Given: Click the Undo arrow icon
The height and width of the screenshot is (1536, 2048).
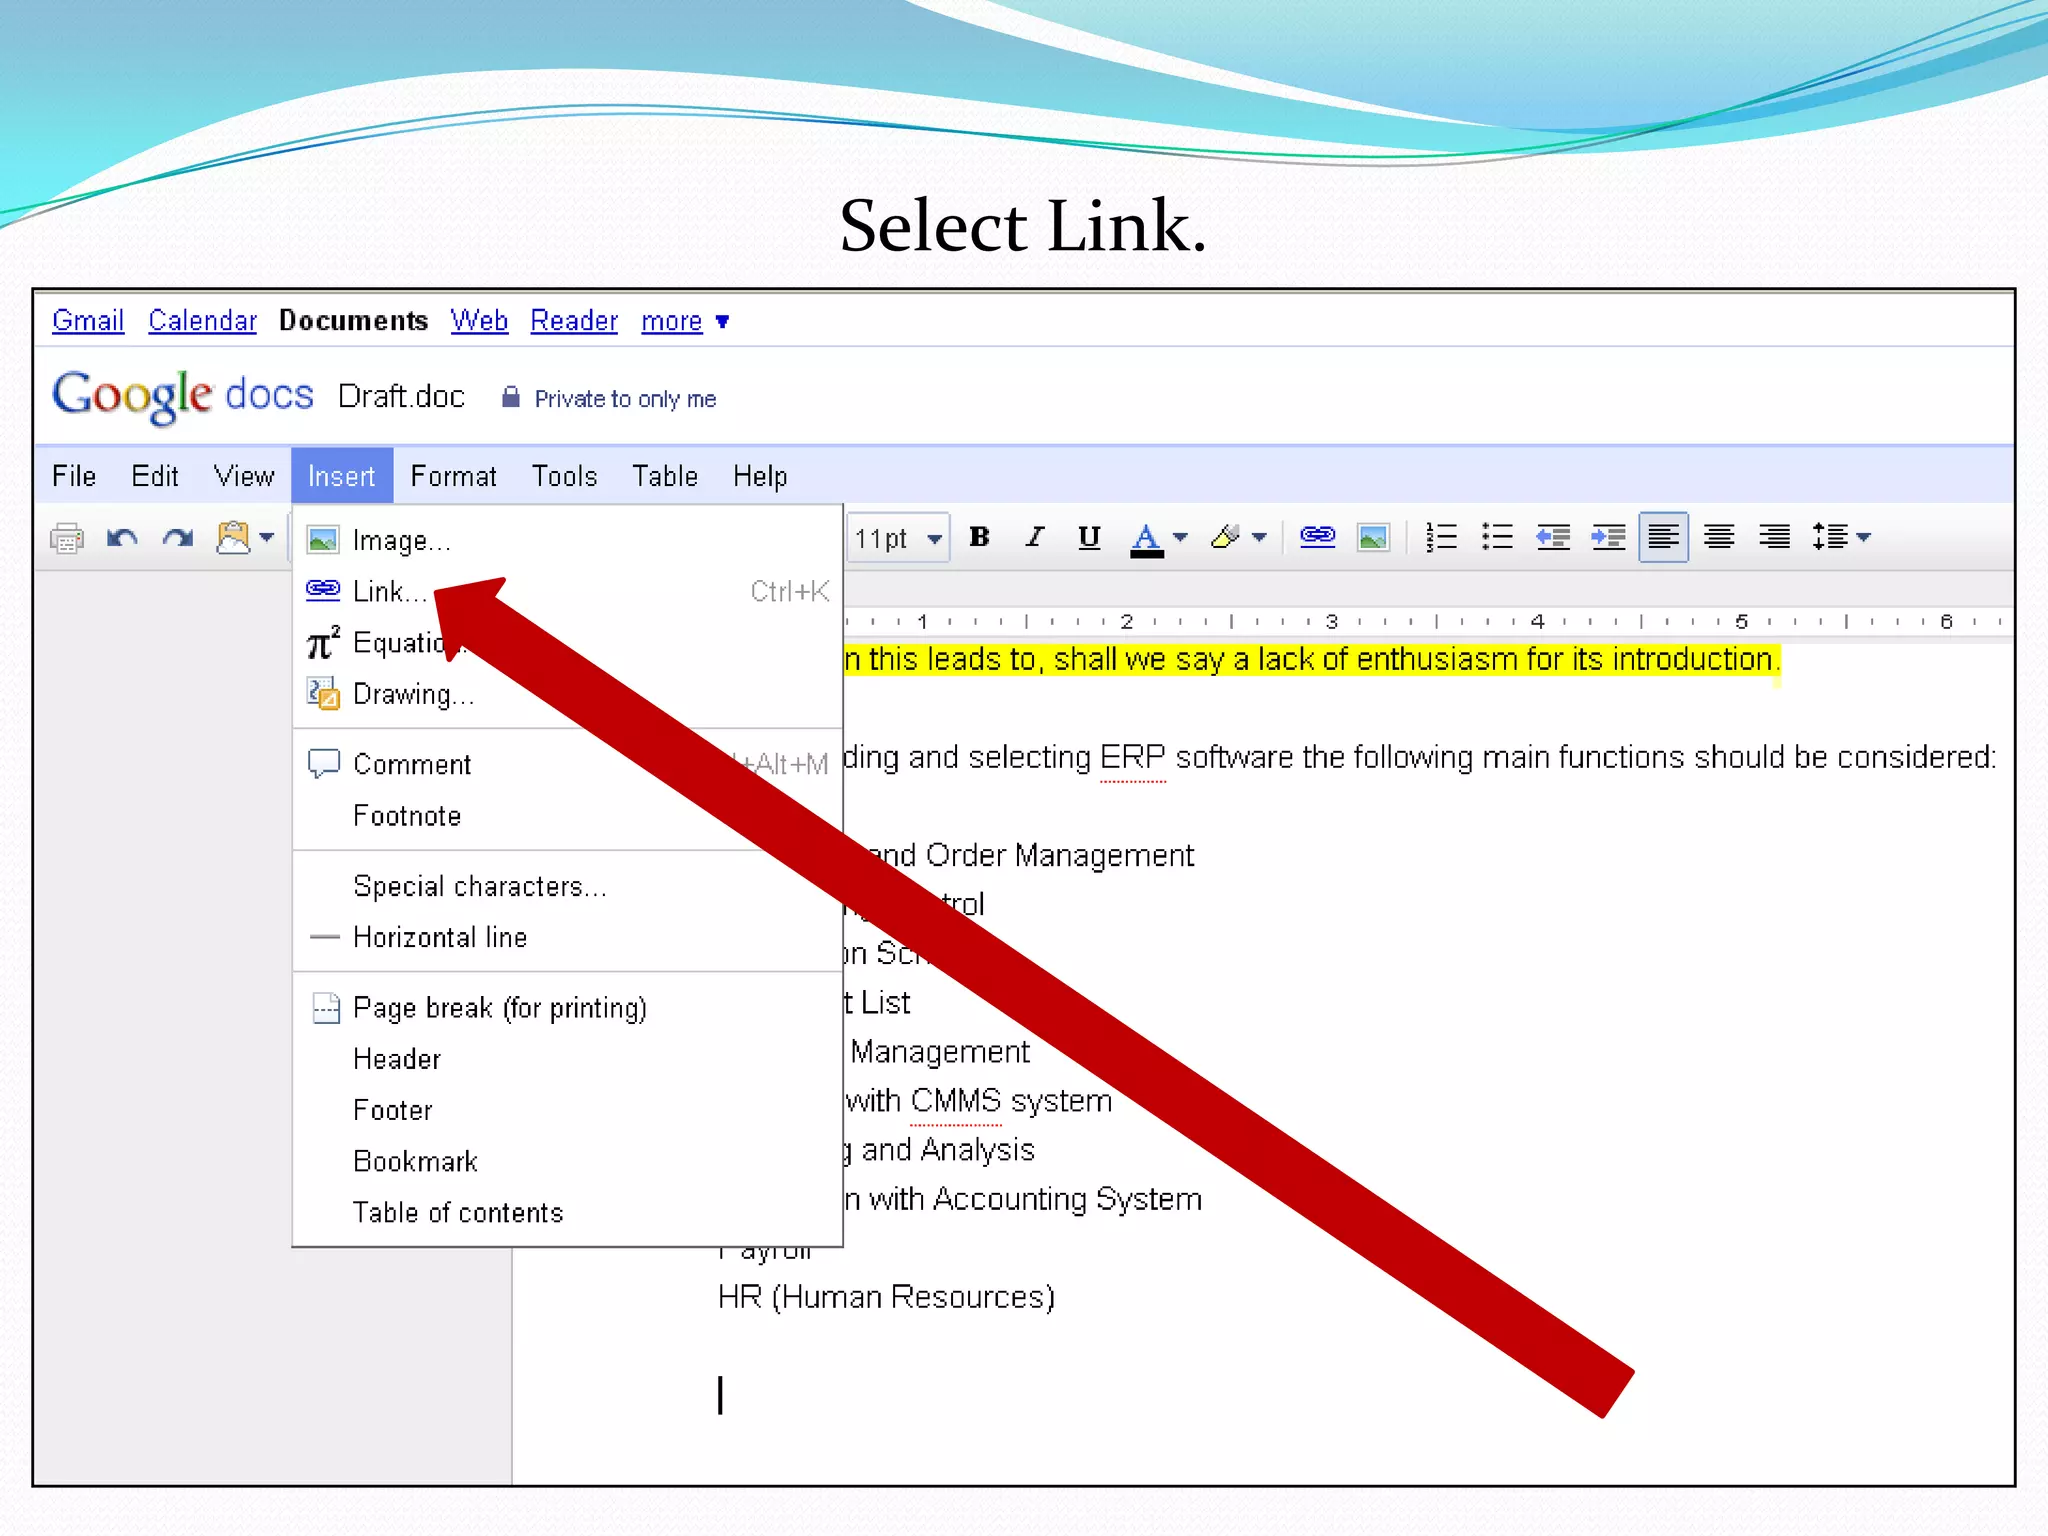Looking at the screenshot, I should point(122,538).
